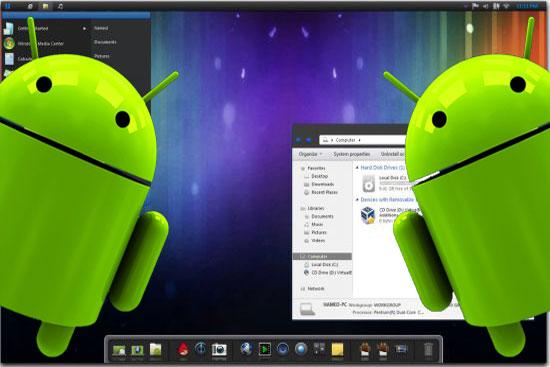The image size is (550, 367).
Task: Click the Local Disk (C:) capacity bar
Action: [394, 183]
